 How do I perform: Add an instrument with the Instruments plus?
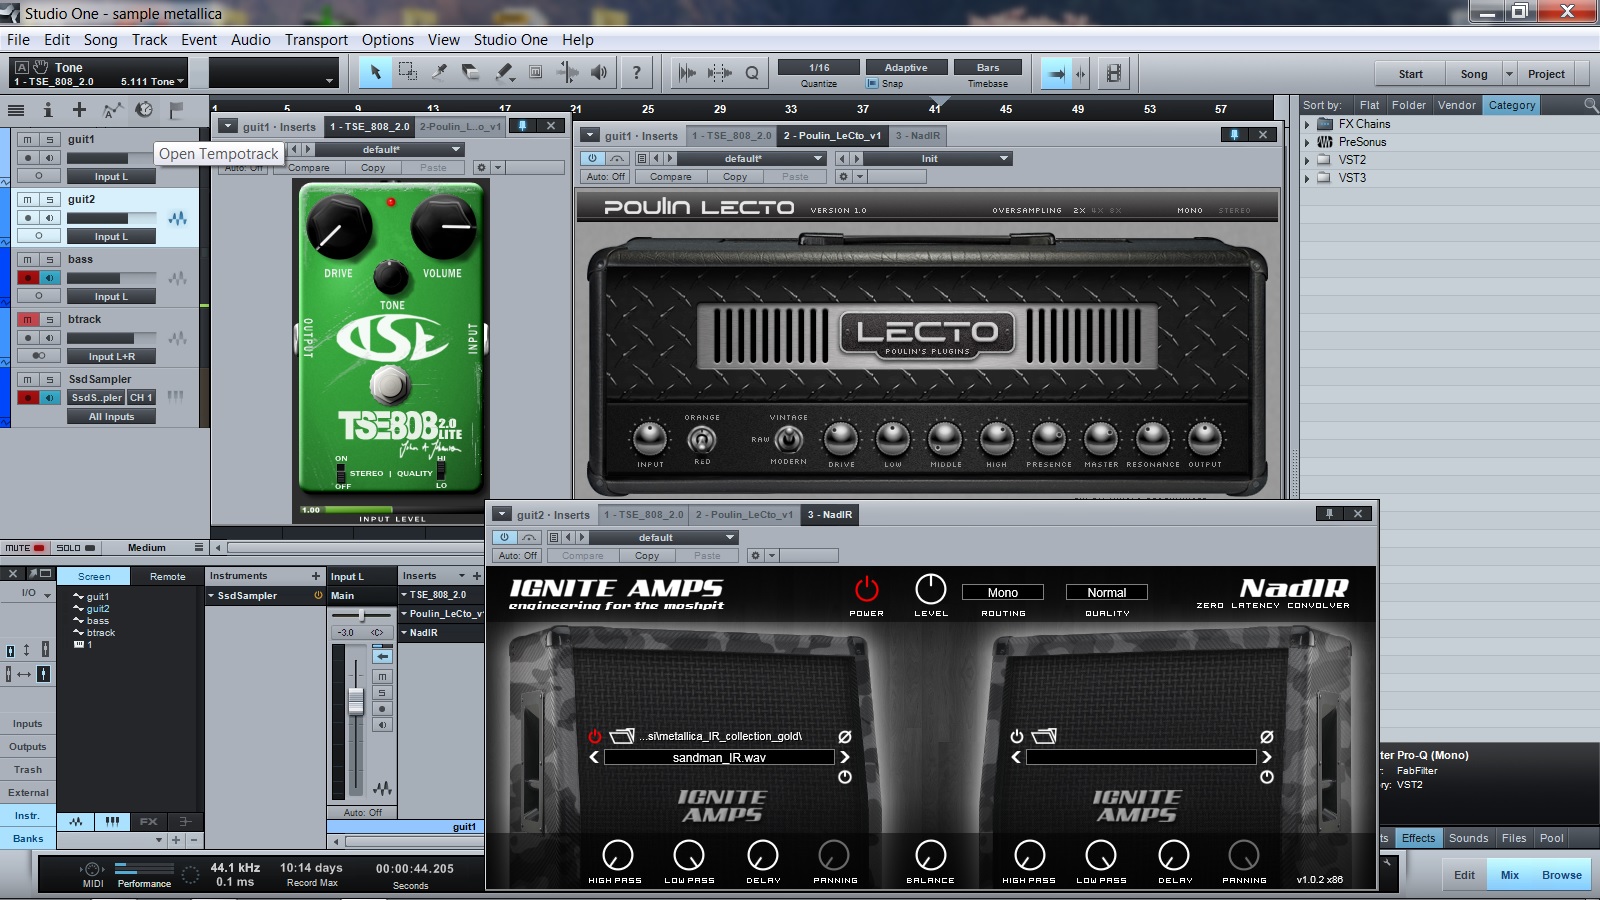pos(316,576)
